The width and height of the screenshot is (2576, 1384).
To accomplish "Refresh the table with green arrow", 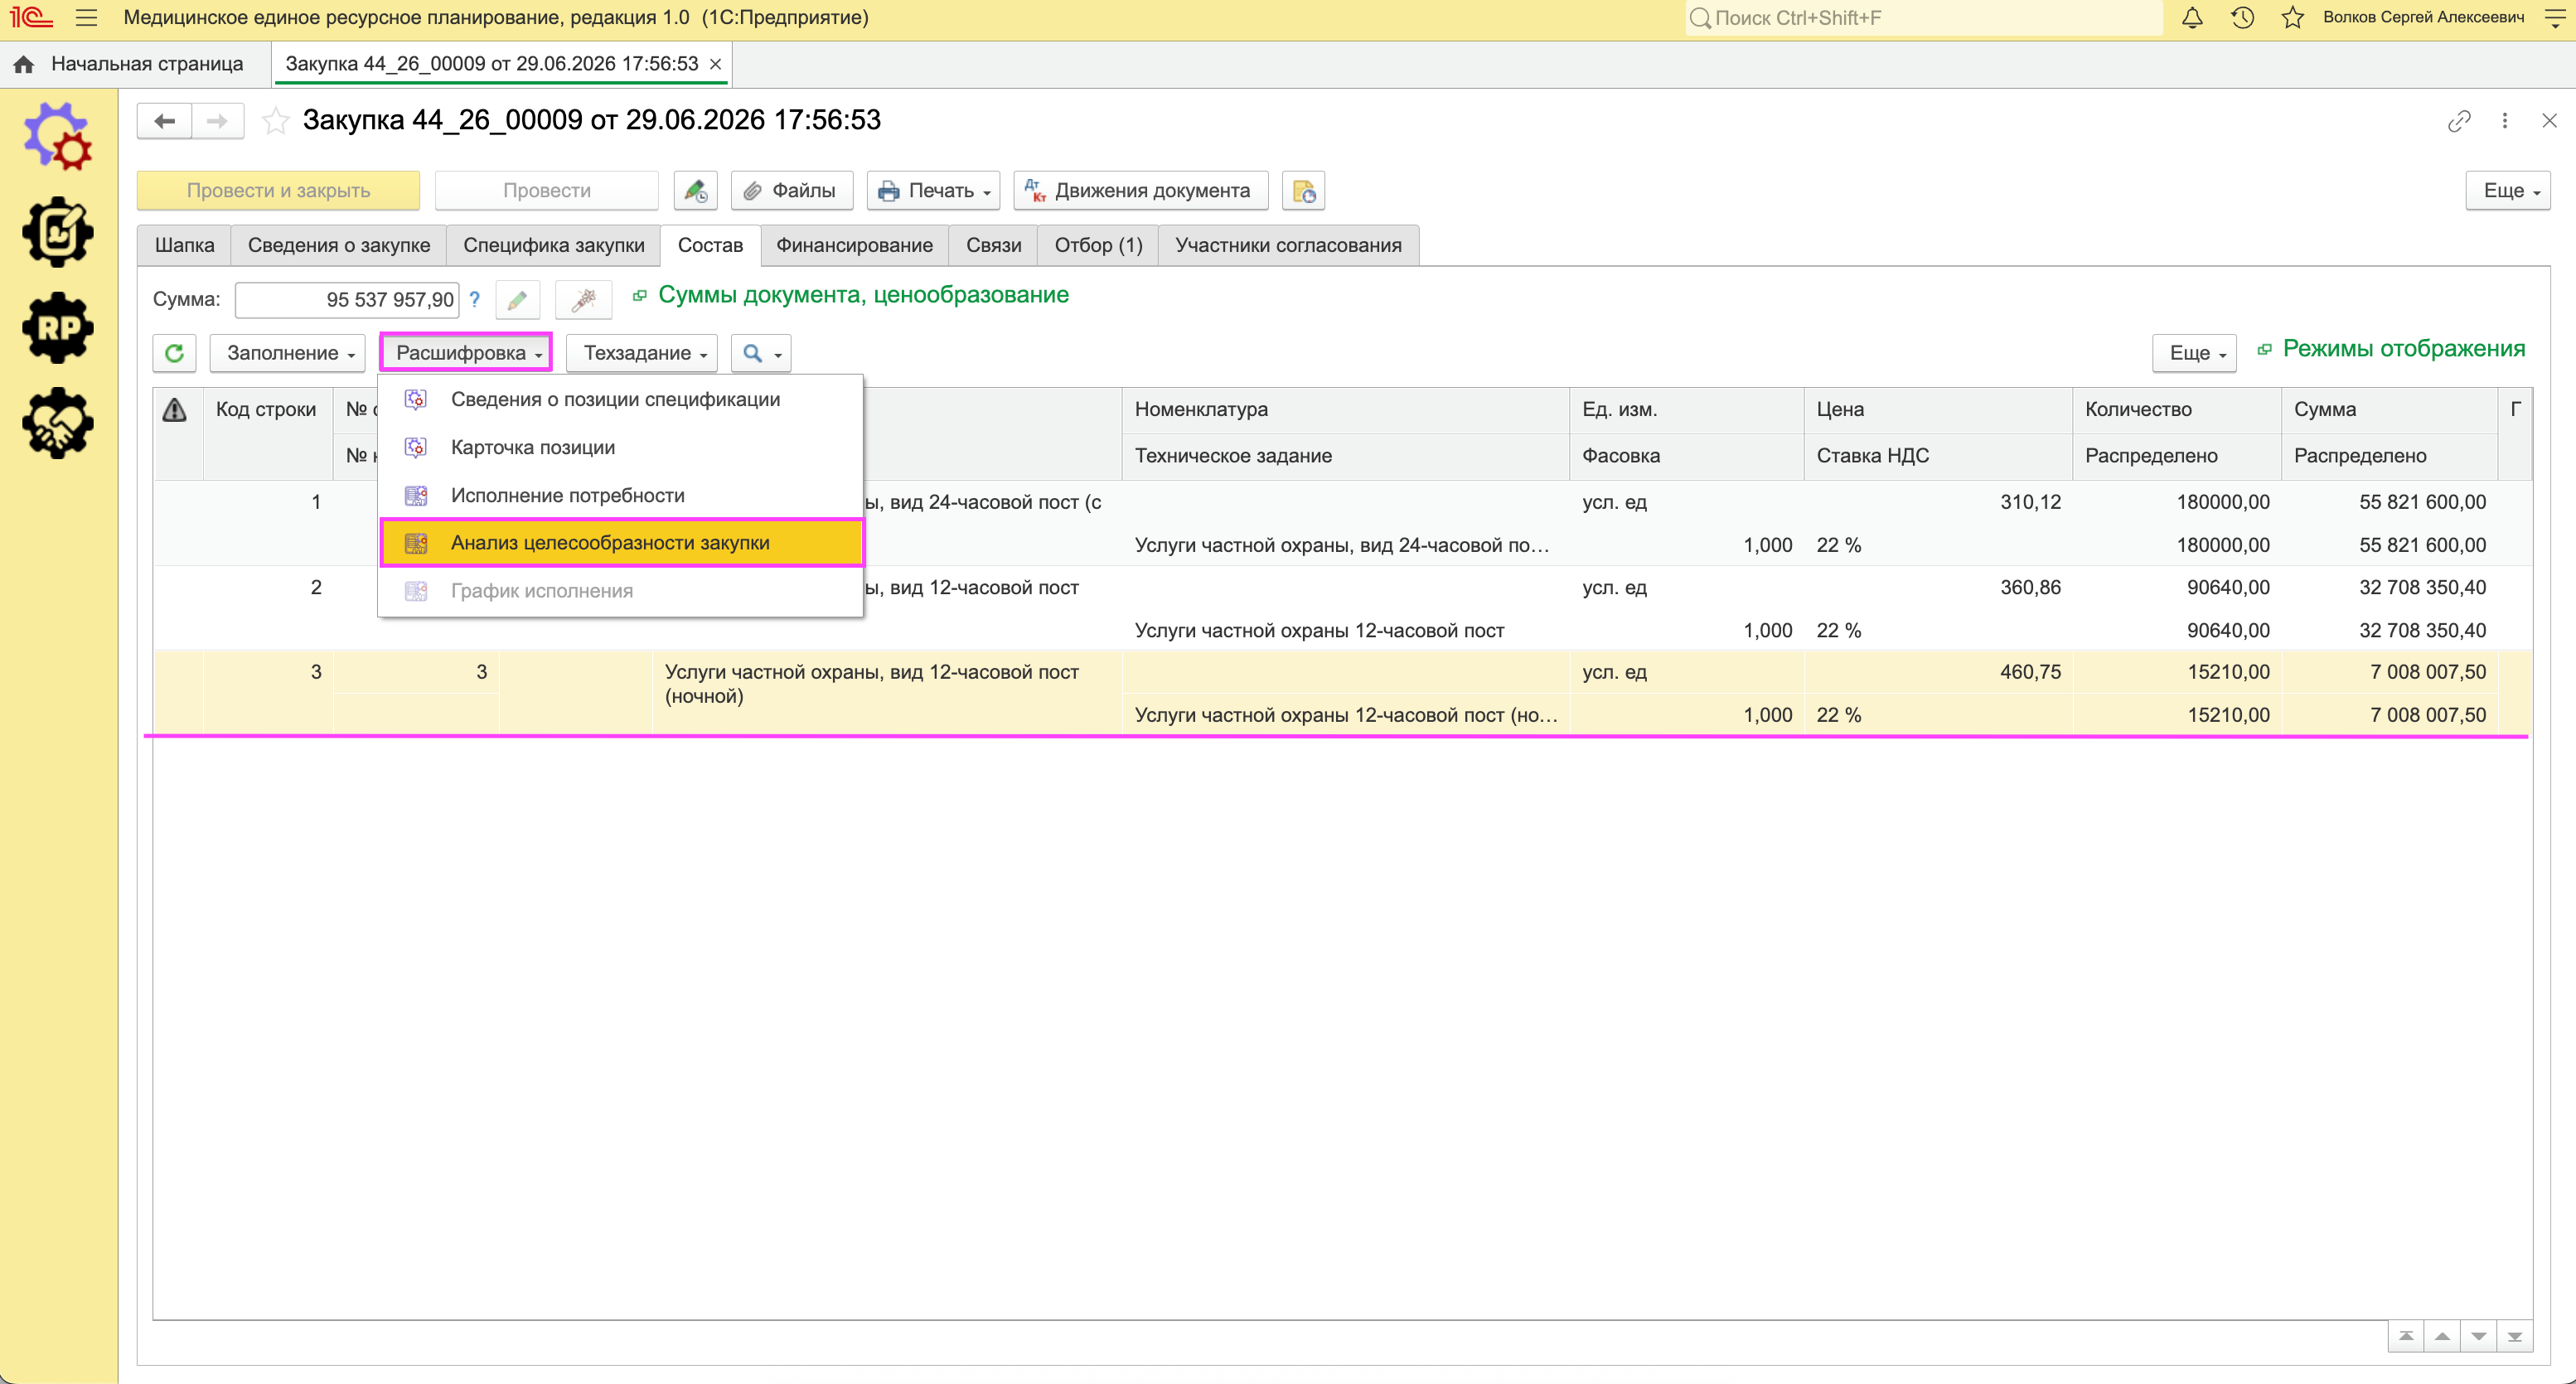I will point(174,353).
